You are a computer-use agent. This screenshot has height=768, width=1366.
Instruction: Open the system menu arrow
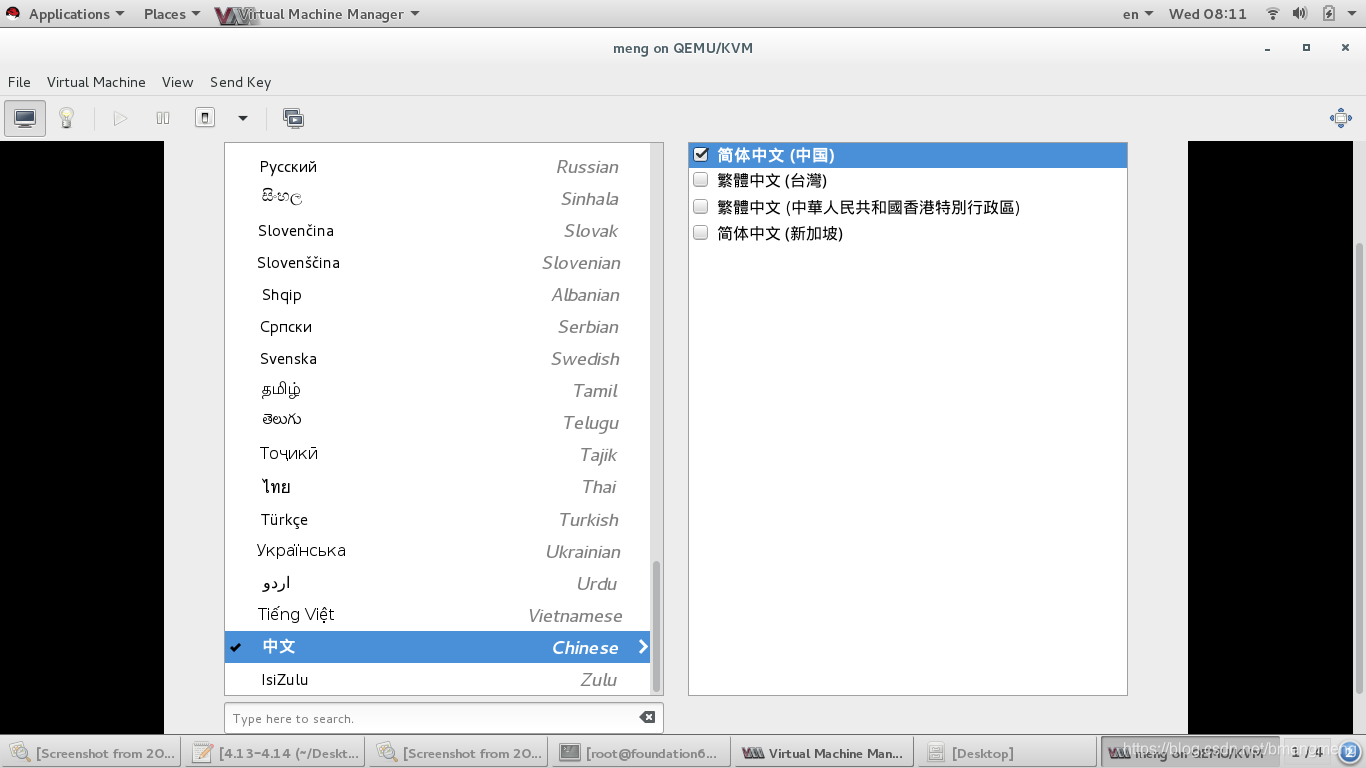(1352, 14)
